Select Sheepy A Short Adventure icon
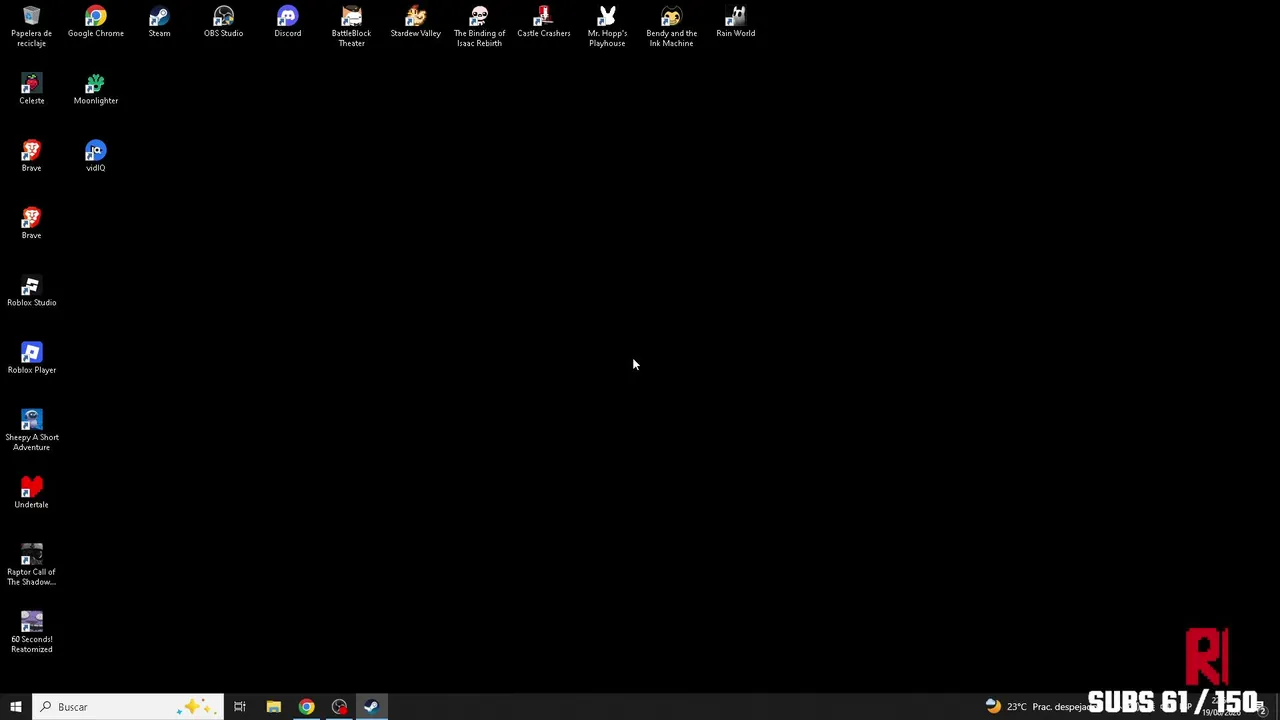The width and height of the screenshot is (1280, 720). click(x=31, y=430)
